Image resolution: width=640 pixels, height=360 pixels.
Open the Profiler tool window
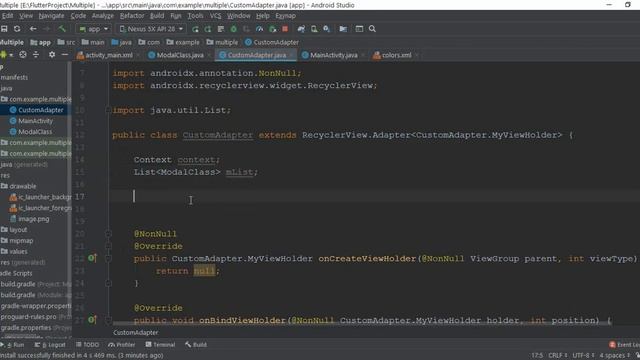click(122, 344)
